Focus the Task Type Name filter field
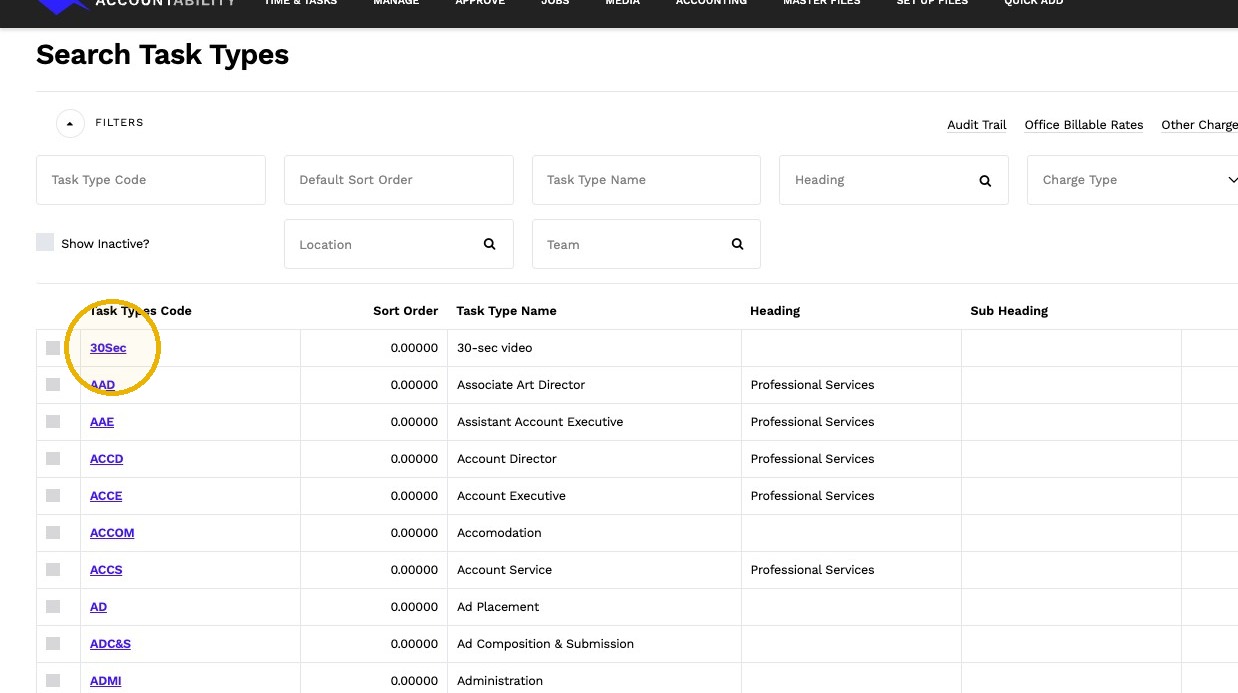 646,180
